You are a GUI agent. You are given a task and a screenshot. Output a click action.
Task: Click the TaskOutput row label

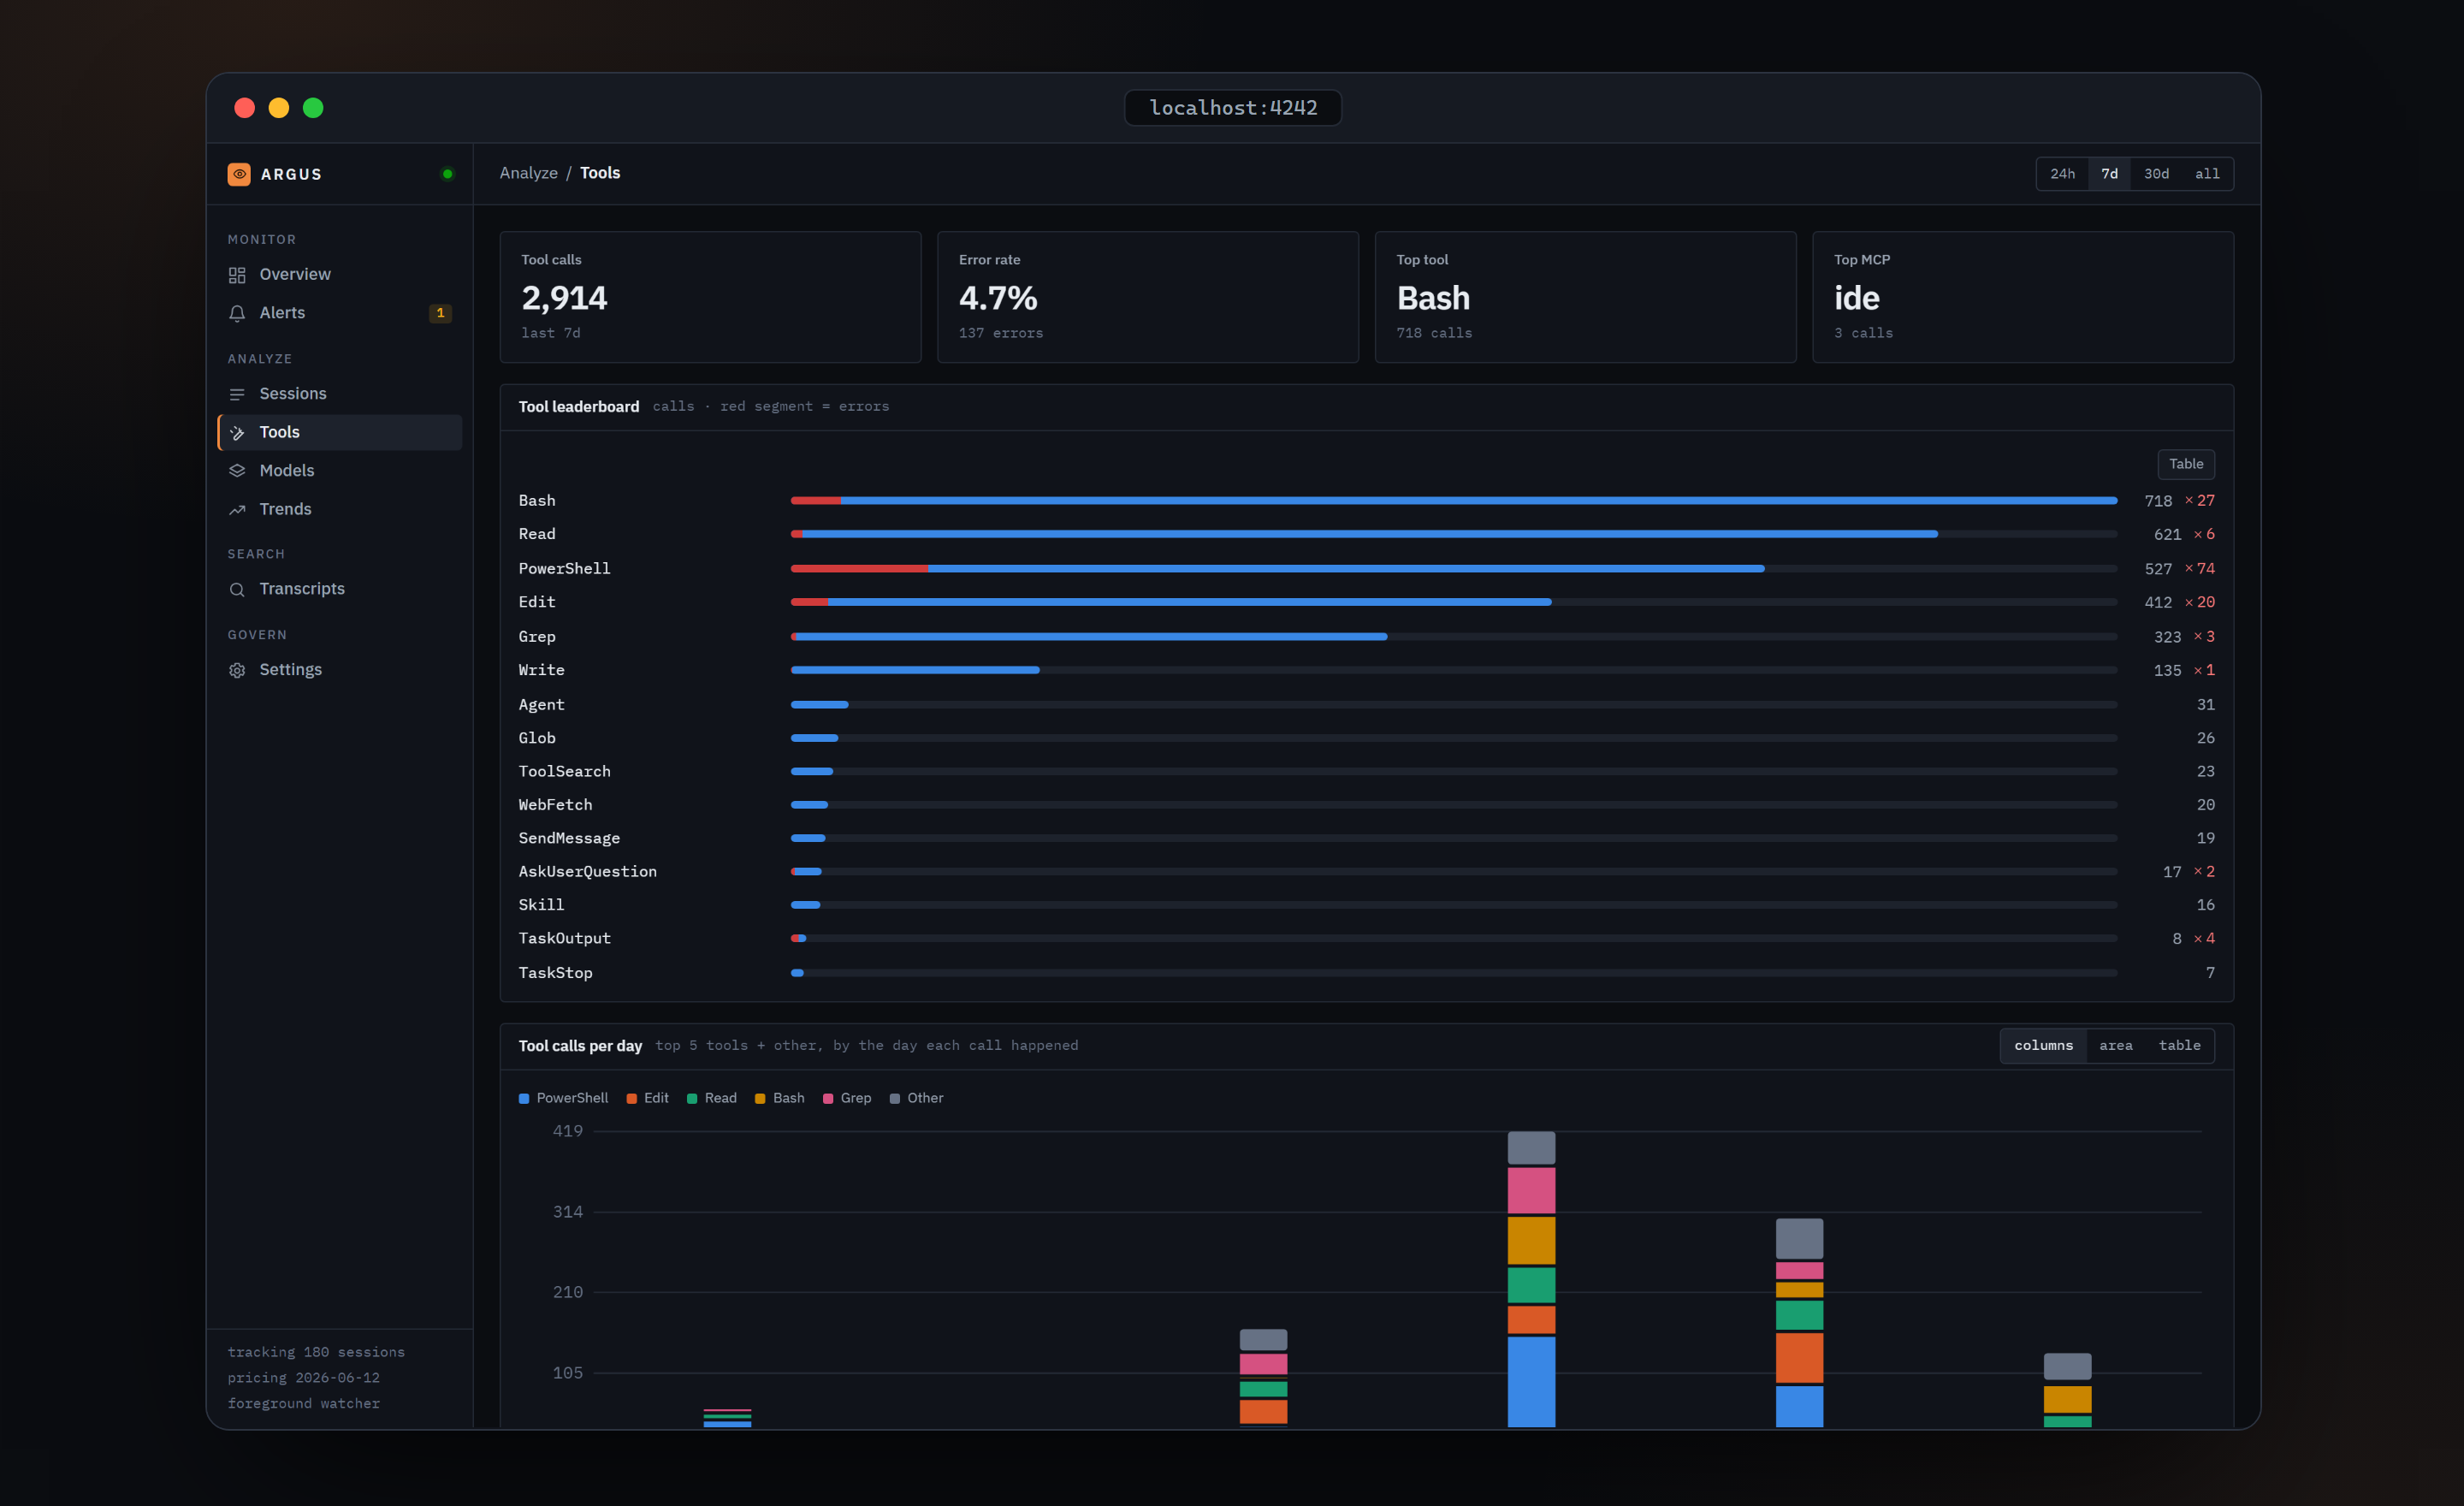[x=564, y=939]
